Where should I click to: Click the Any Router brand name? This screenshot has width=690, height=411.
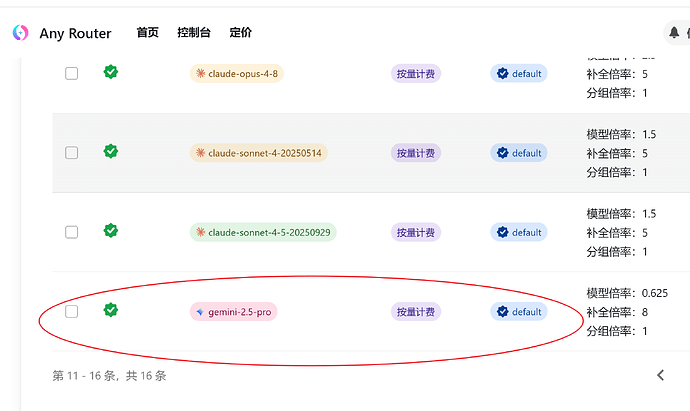click(x=75, y=33)
